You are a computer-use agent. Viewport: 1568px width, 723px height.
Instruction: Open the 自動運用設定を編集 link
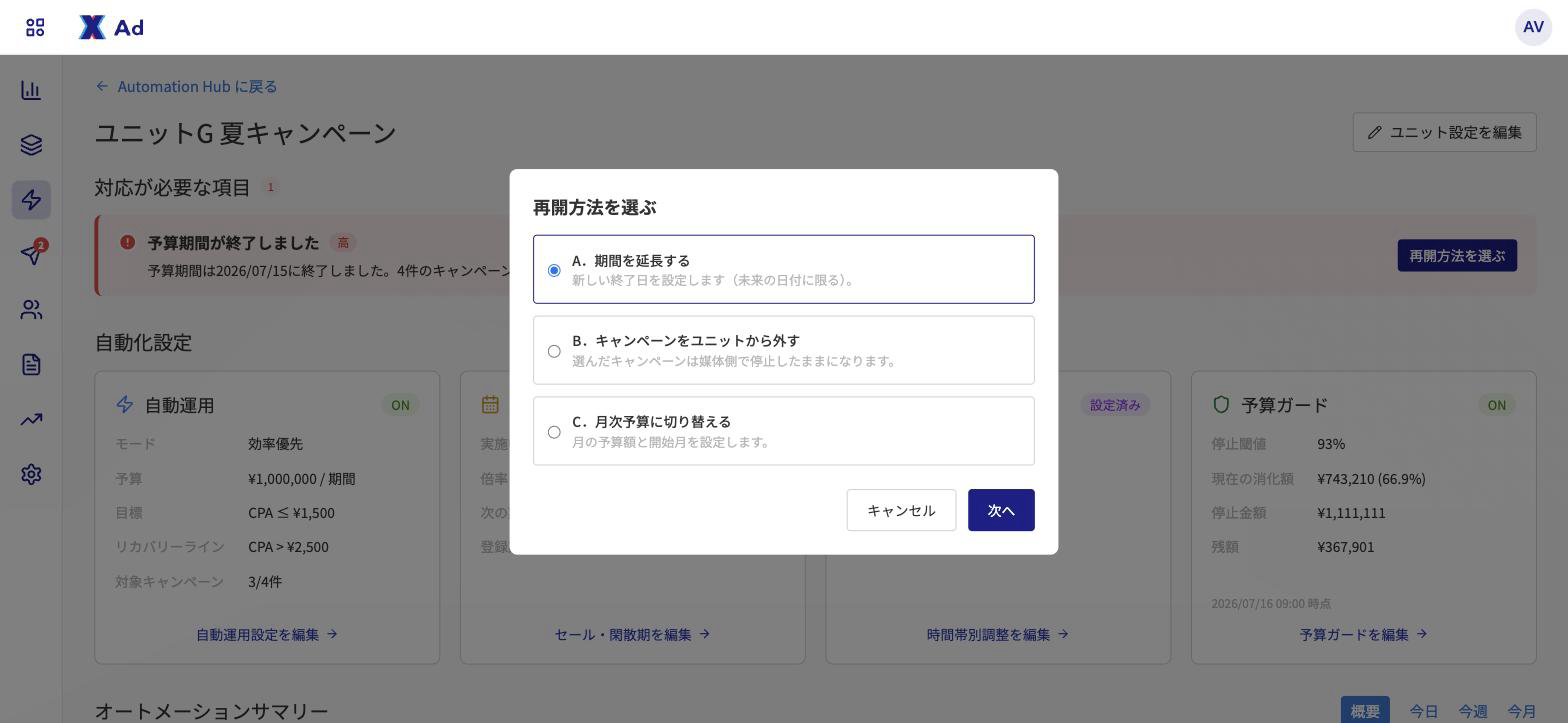coord(267,634)
